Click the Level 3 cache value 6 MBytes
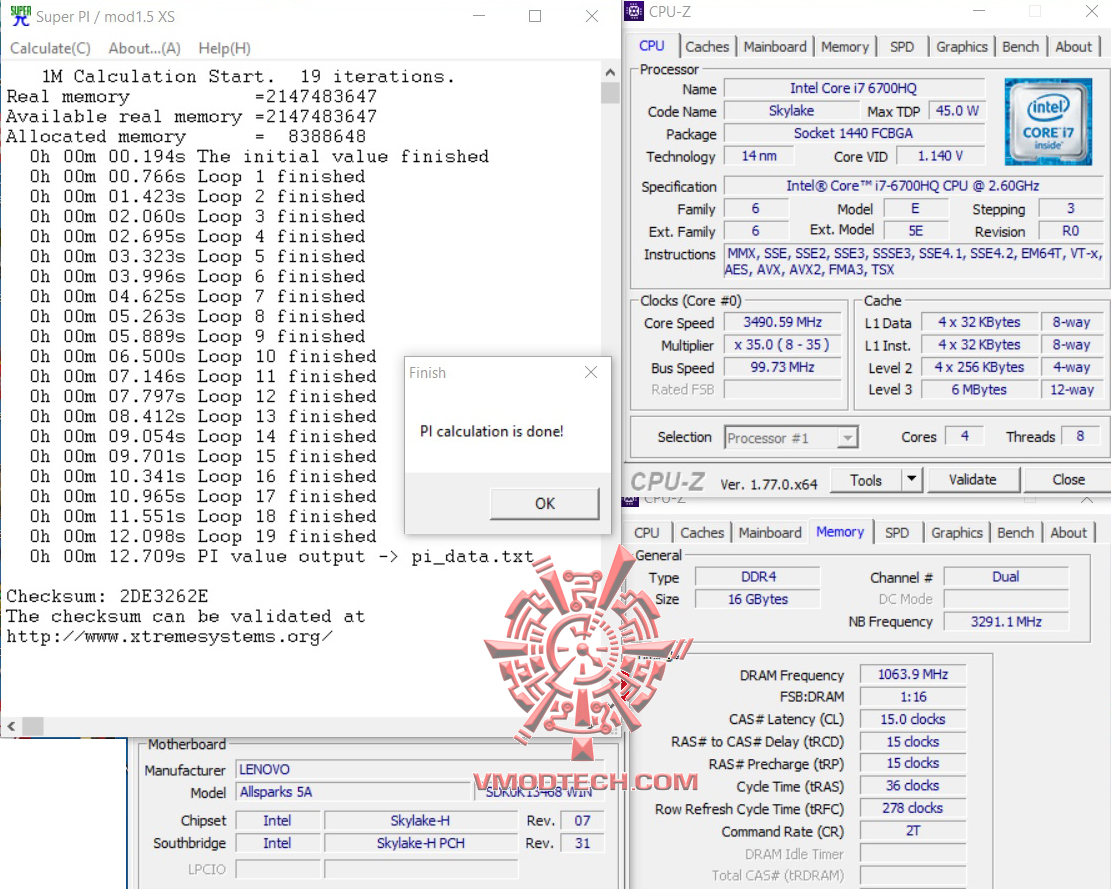This screenshot has height=889, width=1111. [x=979, y=390]
